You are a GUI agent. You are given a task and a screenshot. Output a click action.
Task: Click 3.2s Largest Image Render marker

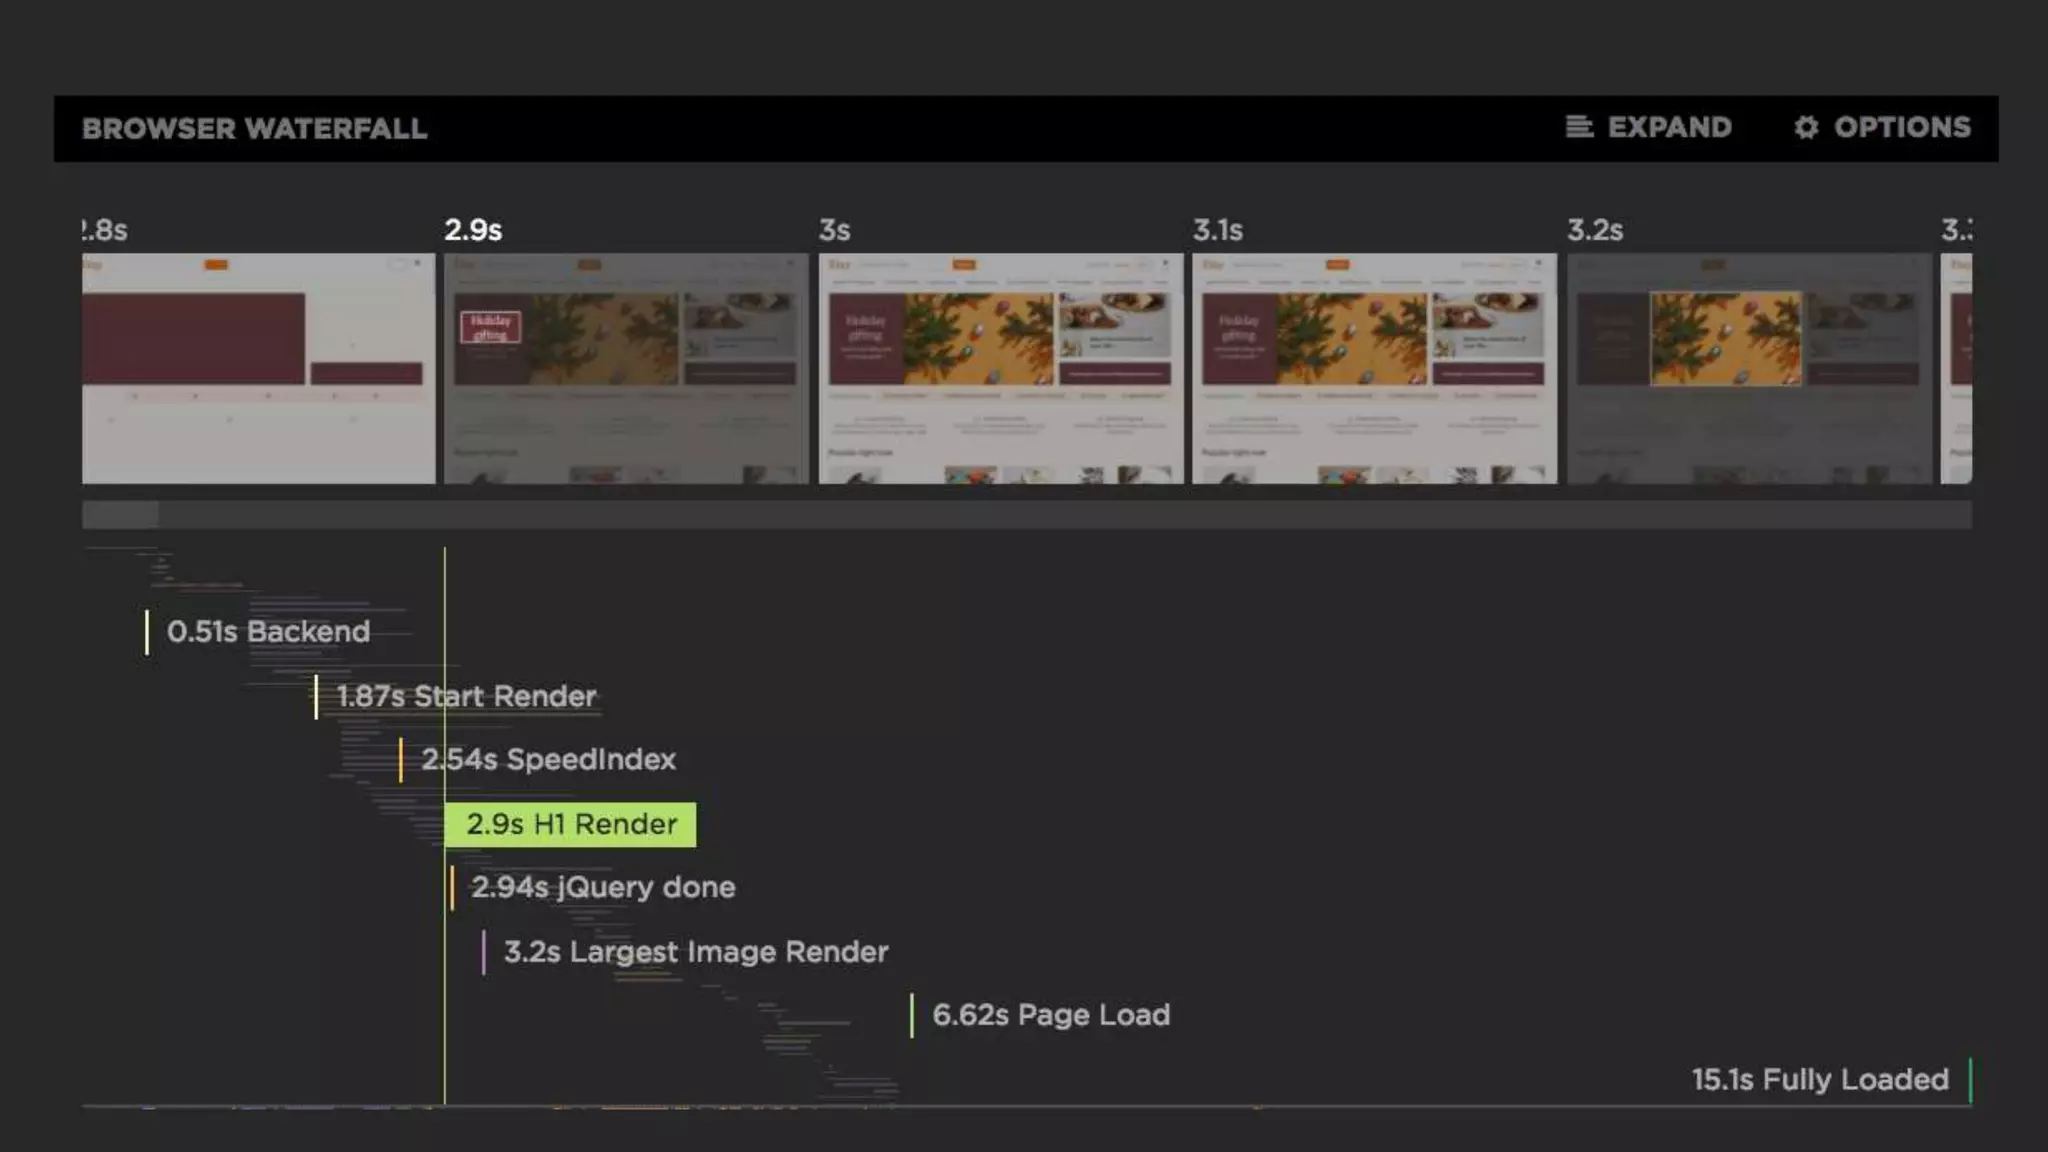coord(695,952)
